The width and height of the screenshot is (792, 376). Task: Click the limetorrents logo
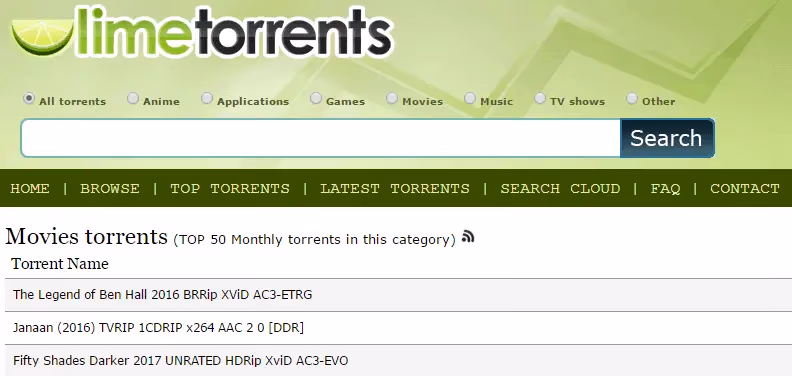(x=202, y=31)
